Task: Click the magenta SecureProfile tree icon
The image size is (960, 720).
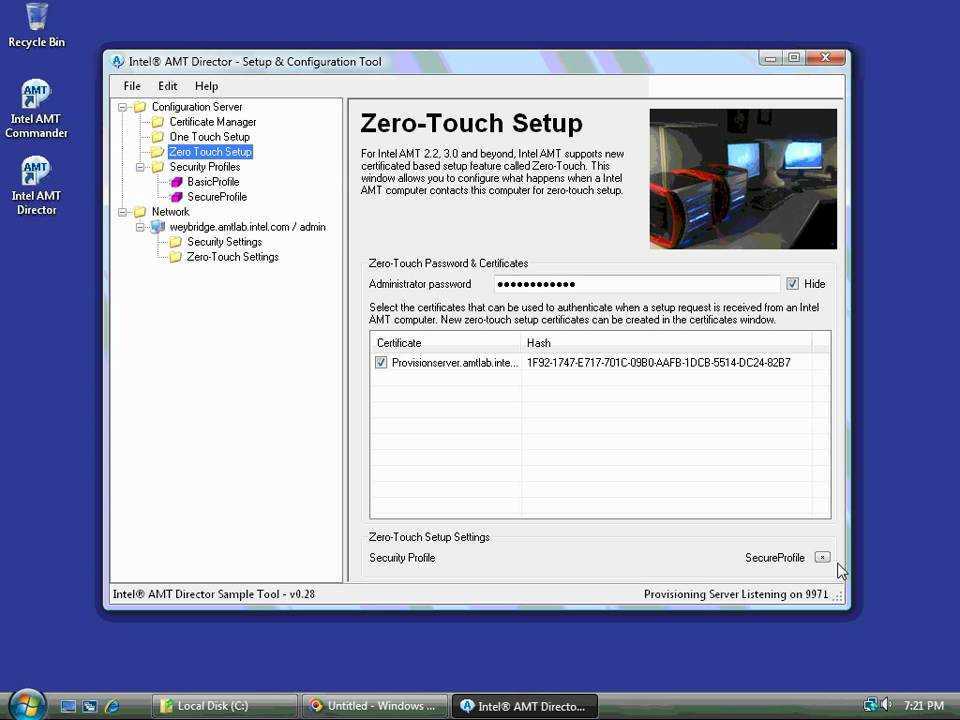Action: [176, 197]
